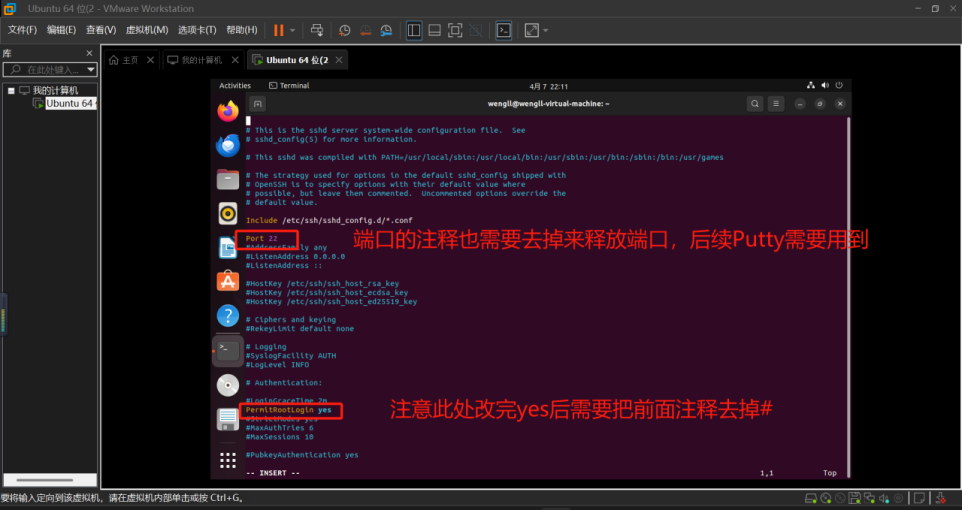Screen dimensions: 962x510
Task: Close the 库 library panel
Action: (90, 53)
